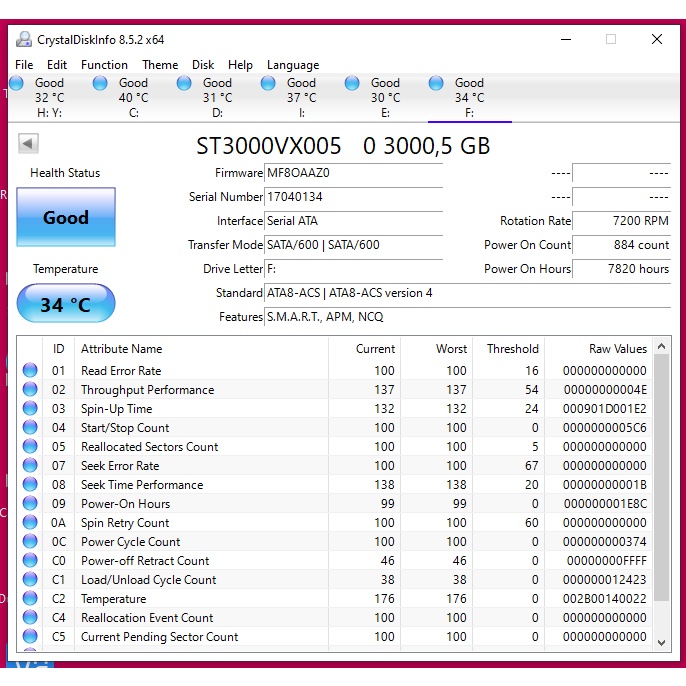
Task: Open the Edit menu
Action: coord(57,65)
